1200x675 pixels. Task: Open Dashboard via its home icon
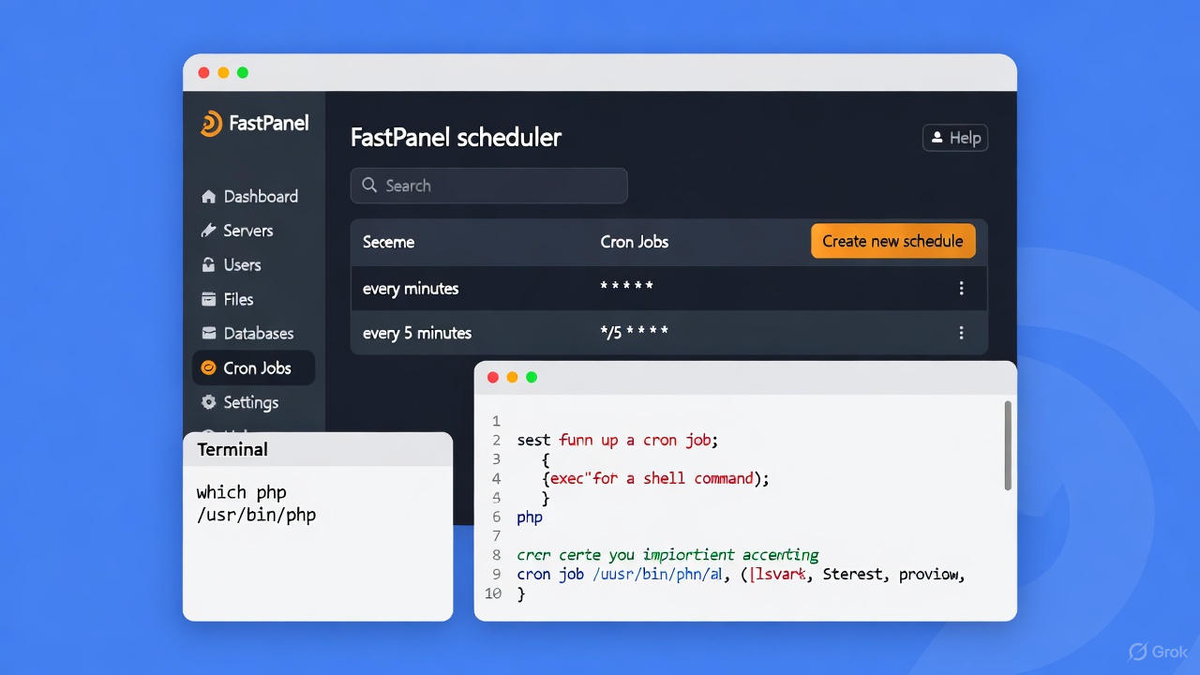pyautogui.click(x=208, y=197)
